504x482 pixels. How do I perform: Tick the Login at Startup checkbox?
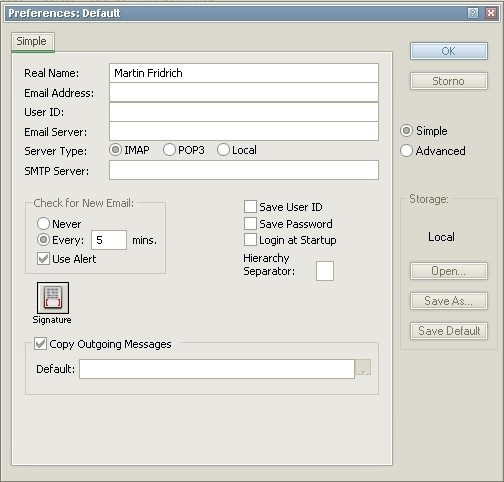[250, 240]
